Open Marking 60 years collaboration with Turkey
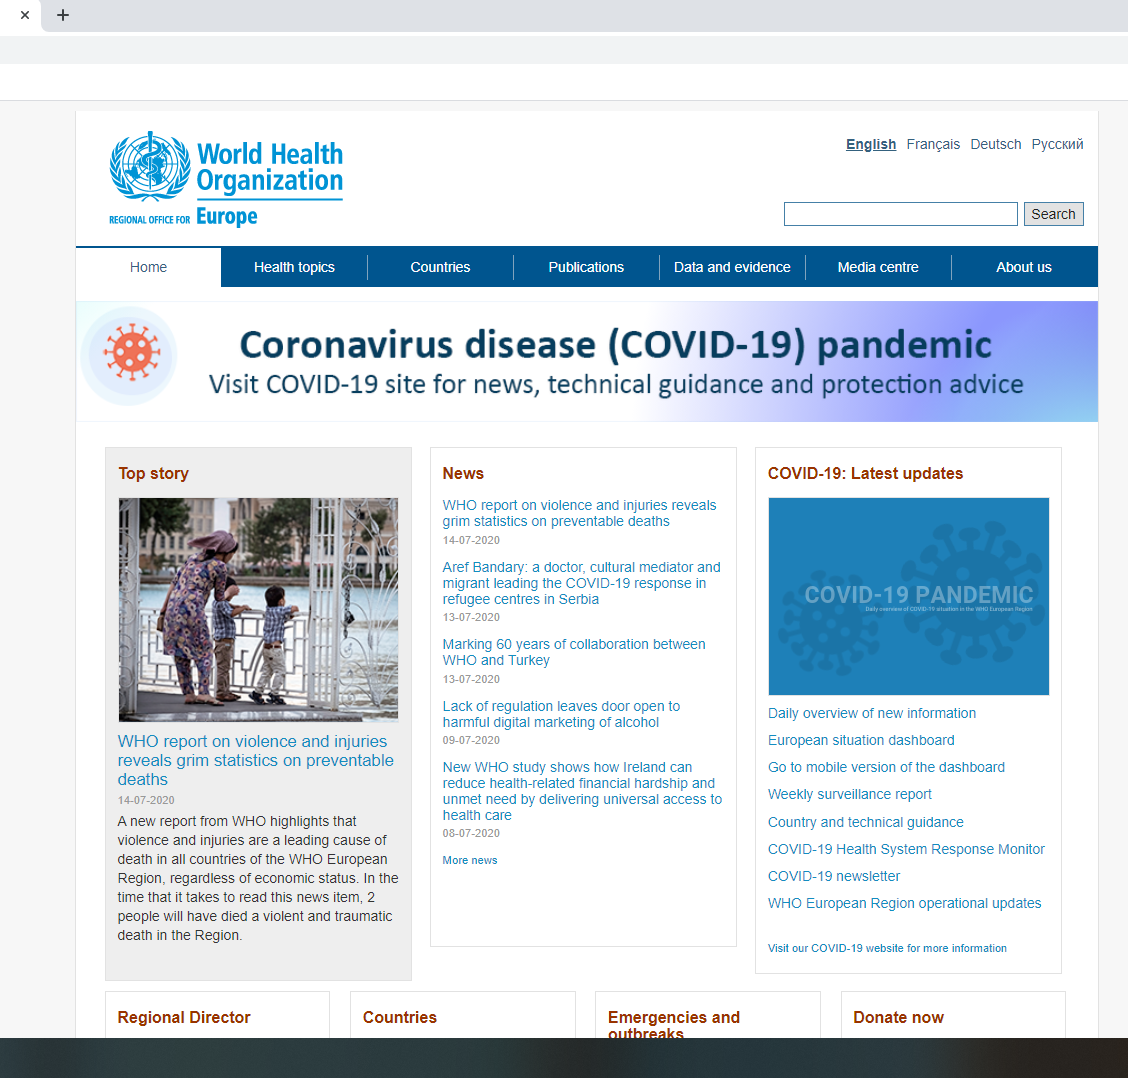 click(574, 652)
